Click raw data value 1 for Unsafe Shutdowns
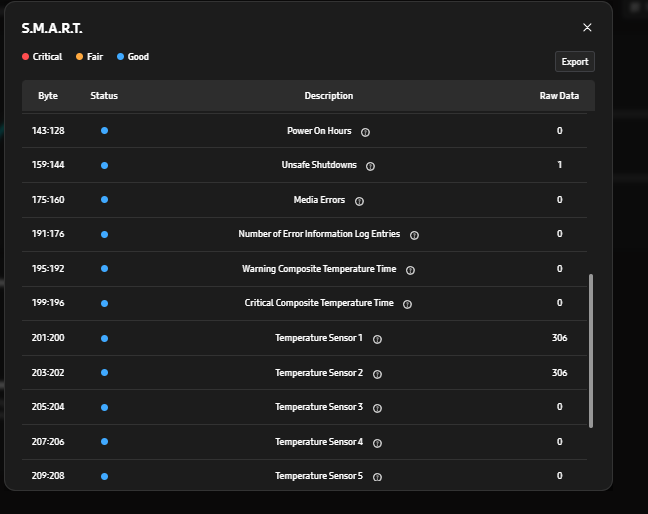Viewport: 648px width, 514px height. tap(560, 165)
